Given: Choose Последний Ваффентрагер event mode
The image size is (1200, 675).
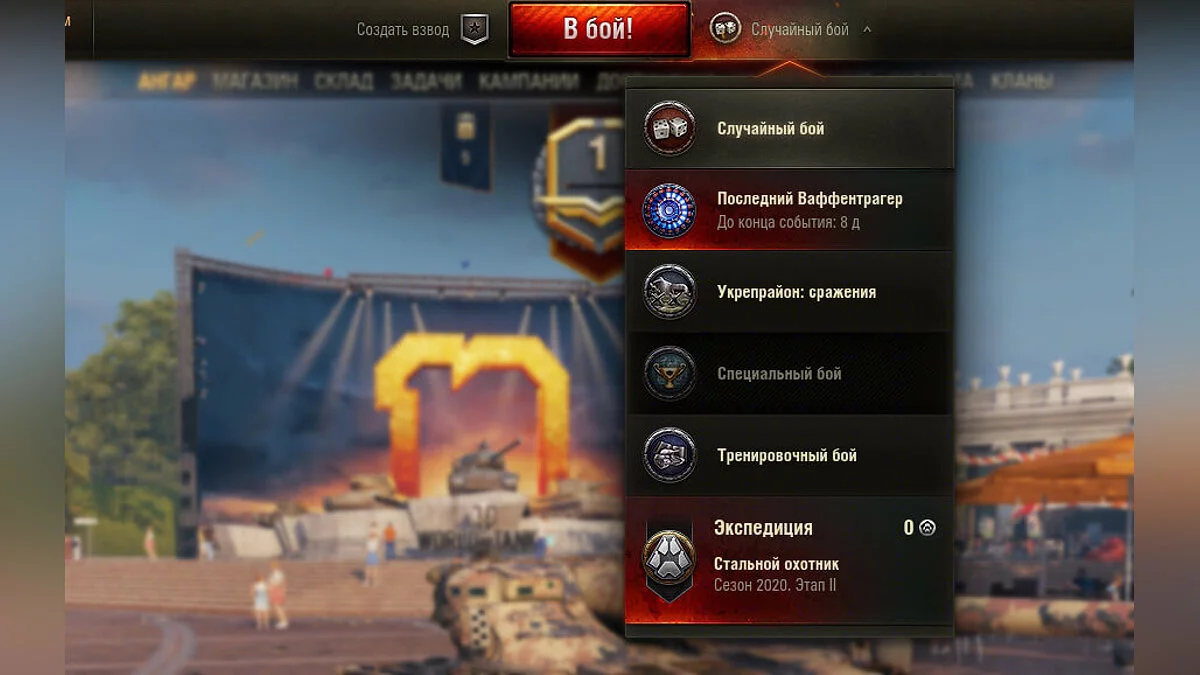Looking at the screenshot, I should click(789, 210).
